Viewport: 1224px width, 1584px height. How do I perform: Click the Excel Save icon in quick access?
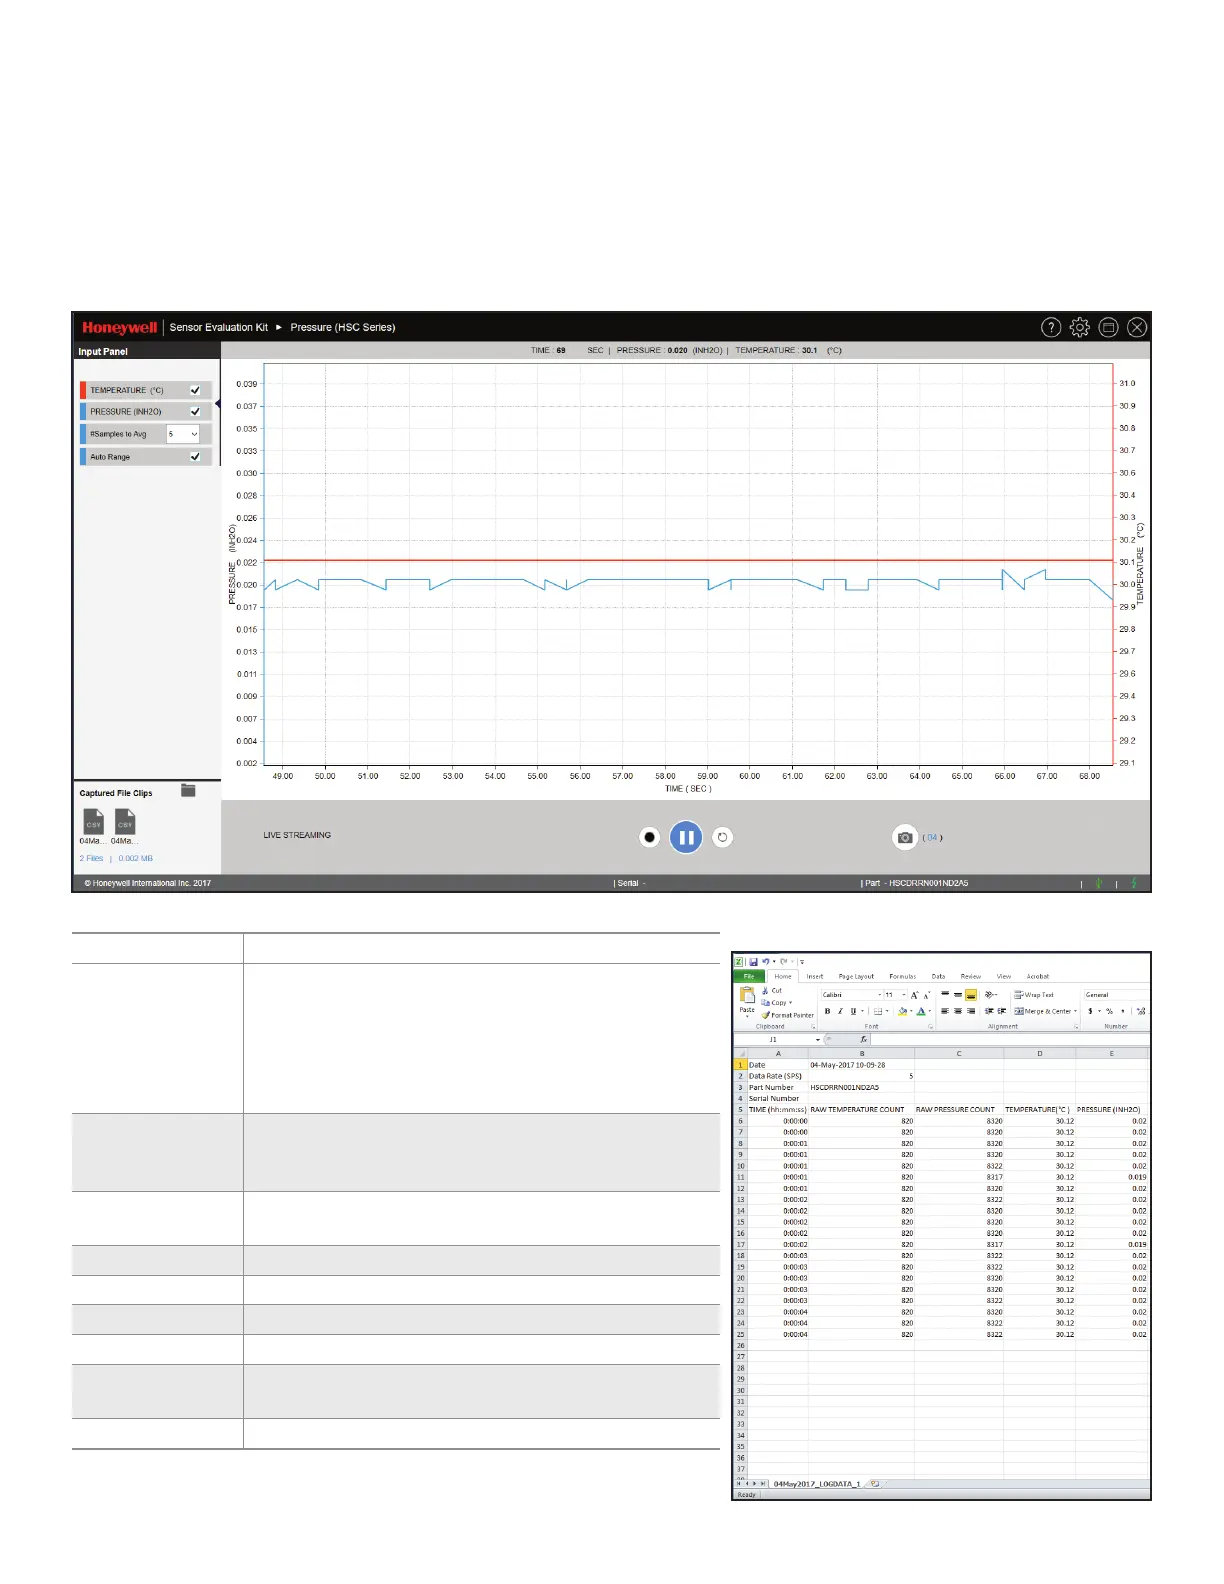tap(753, 962)
